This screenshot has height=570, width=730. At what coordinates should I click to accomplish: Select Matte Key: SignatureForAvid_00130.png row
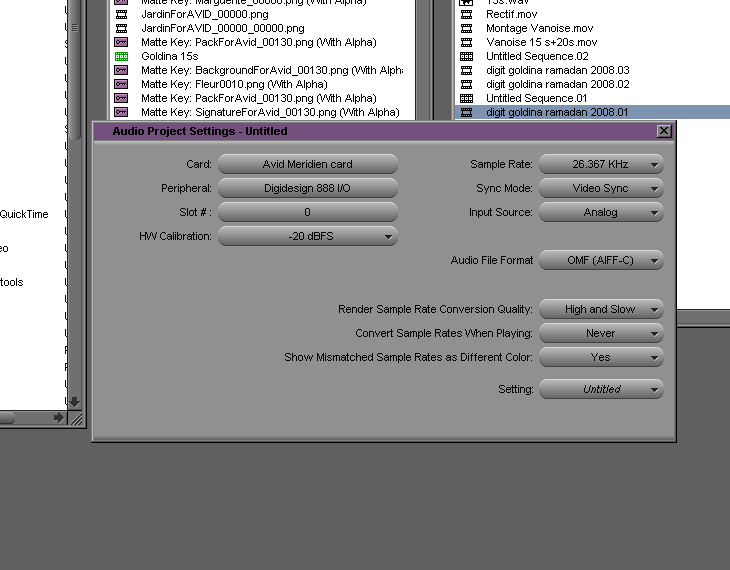pos(270,112)
